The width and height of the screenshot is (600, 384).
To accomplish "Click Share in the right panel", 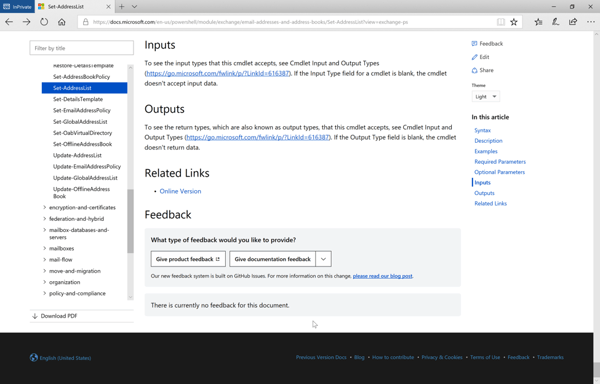I will (x=483, y=70).
